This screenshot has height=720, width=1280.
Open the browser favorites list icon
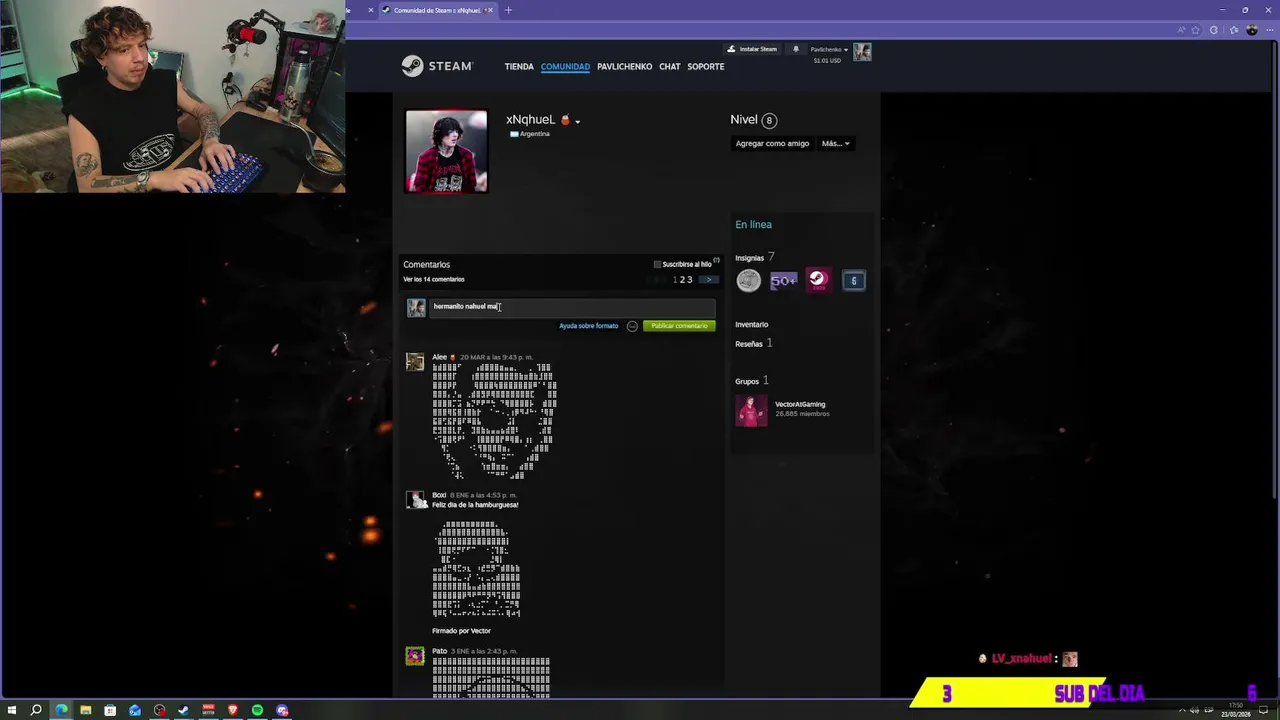coord(1234,30)
